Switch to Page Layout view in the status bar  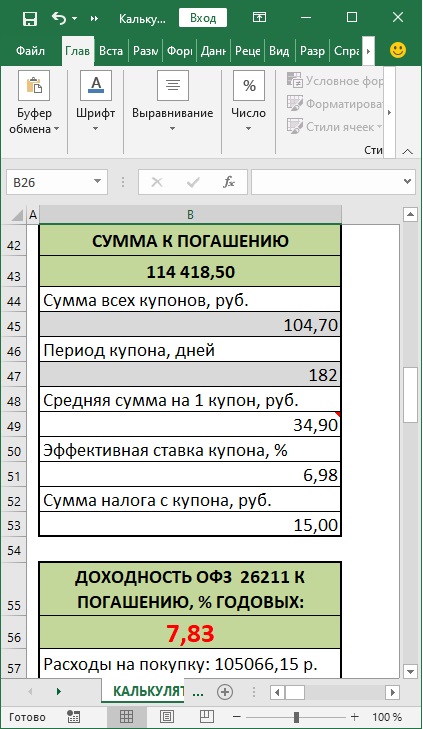(167, 716)
